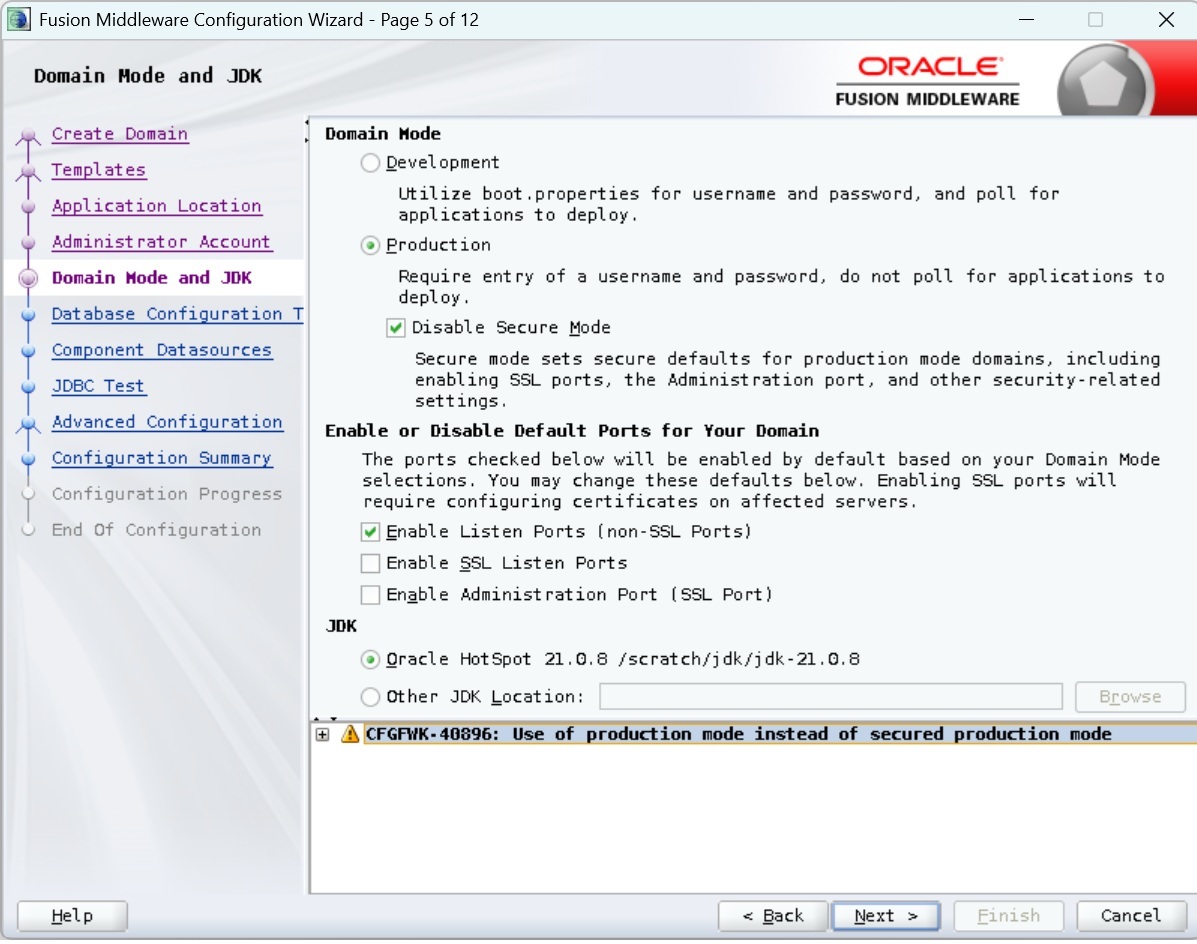Viewport: 1197px width, 944px height.
Task: Open the Templates step link
Action: tap(98, 169)
